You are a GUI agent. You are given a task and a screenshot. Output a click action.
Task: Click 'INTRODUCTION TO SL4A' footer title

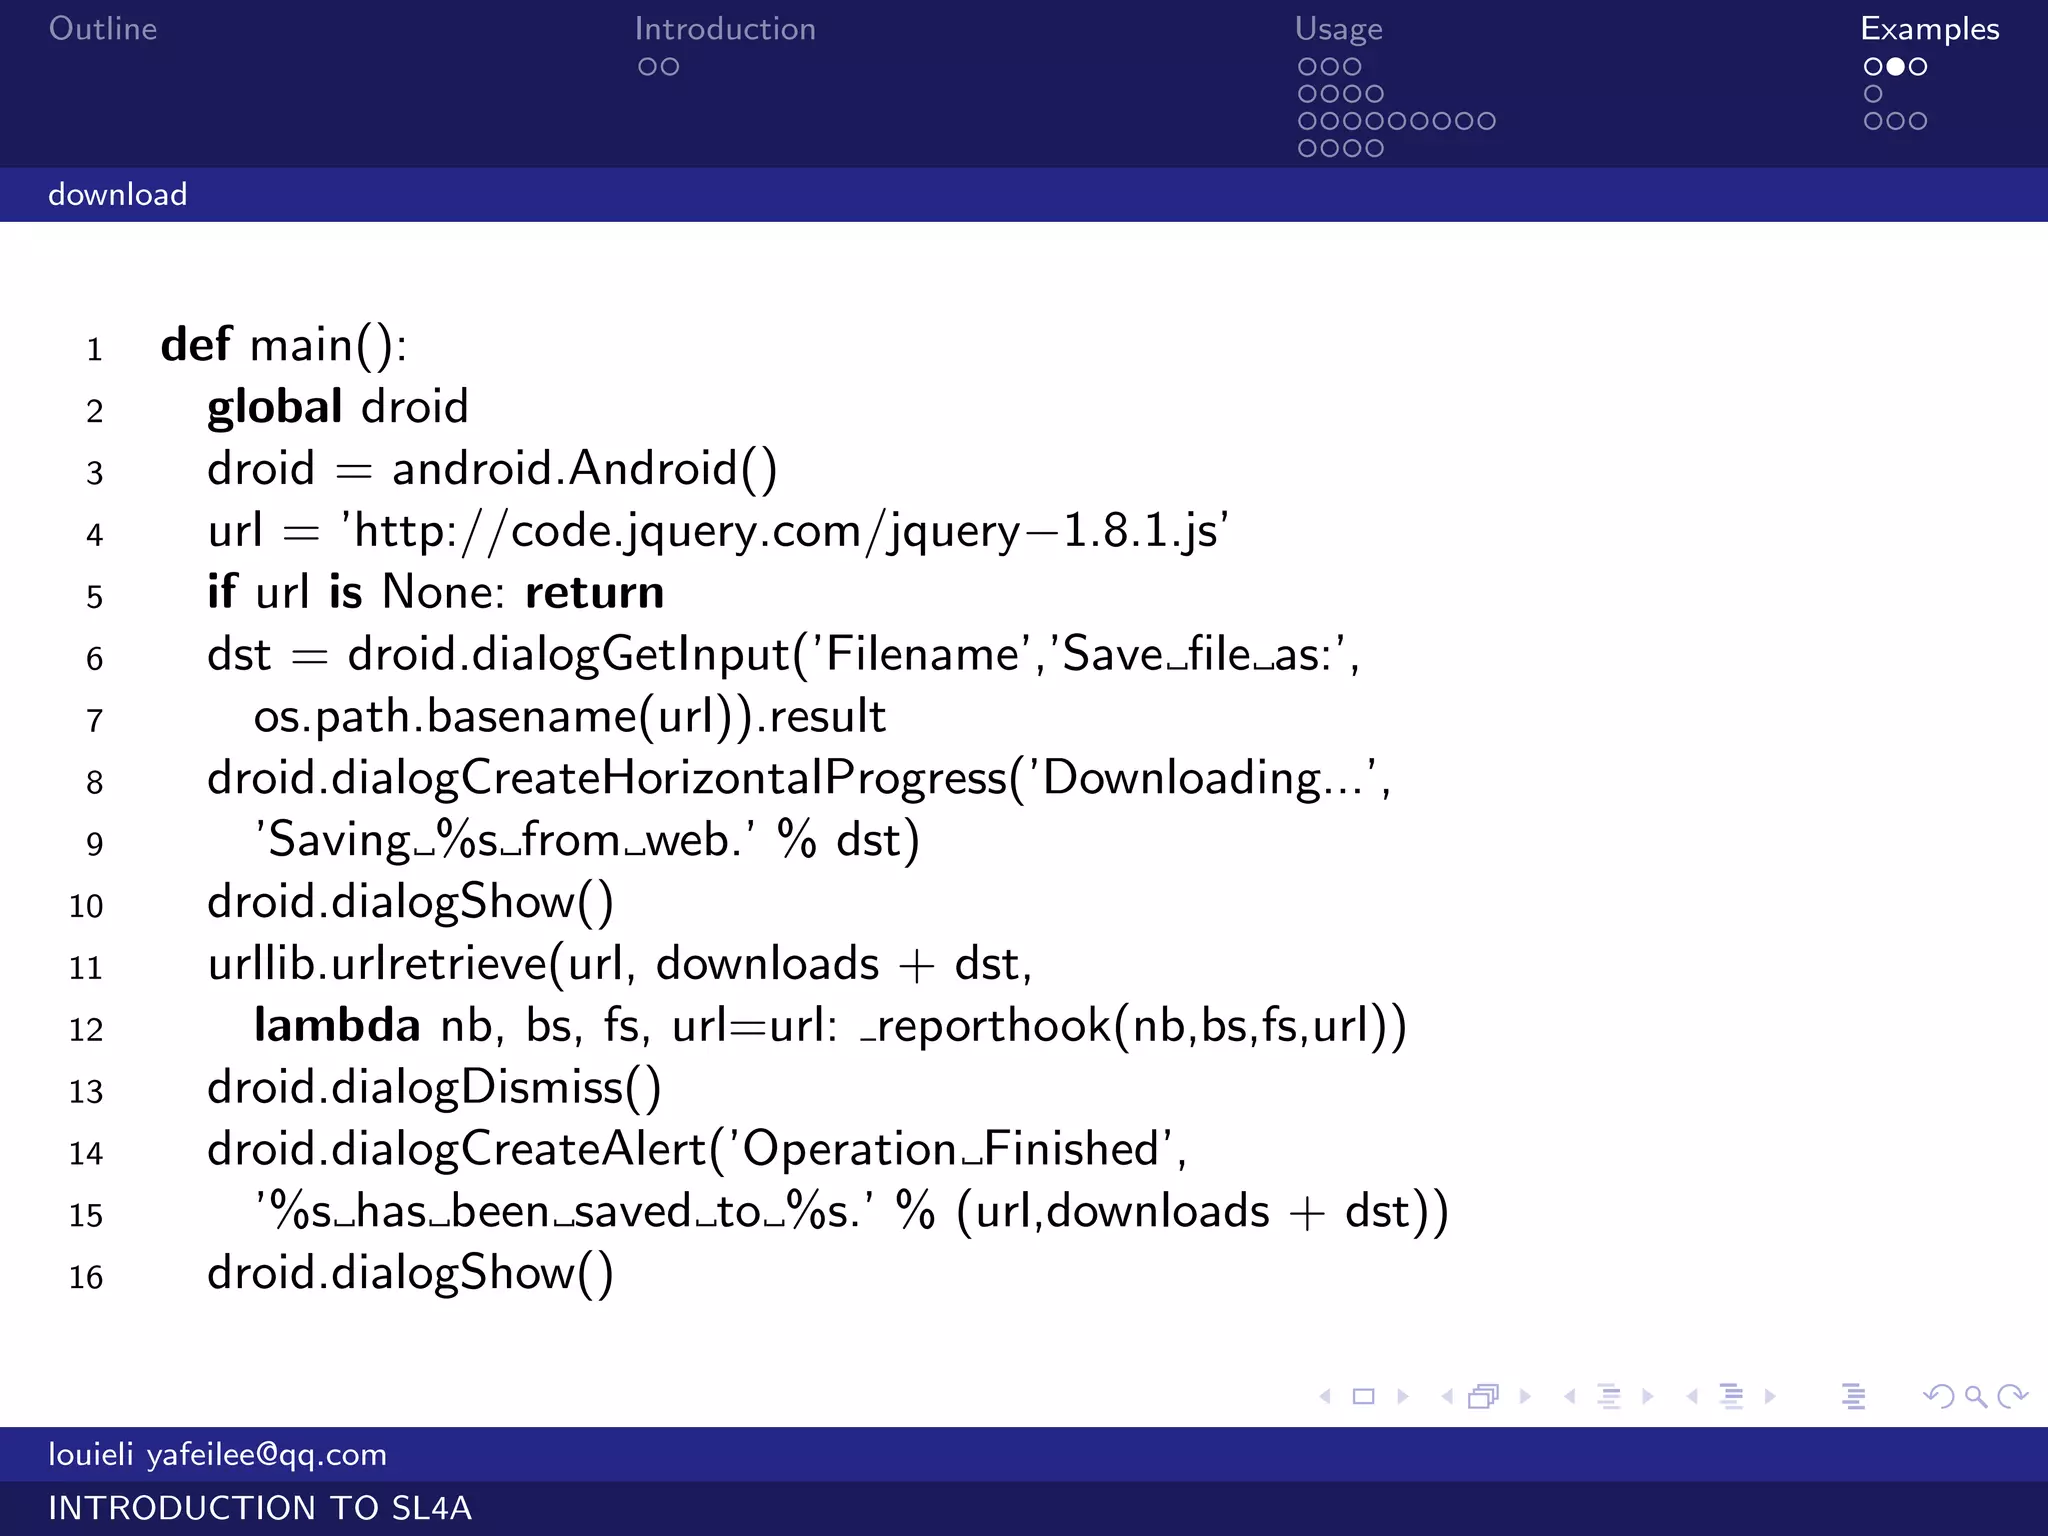click(260, 1508)
